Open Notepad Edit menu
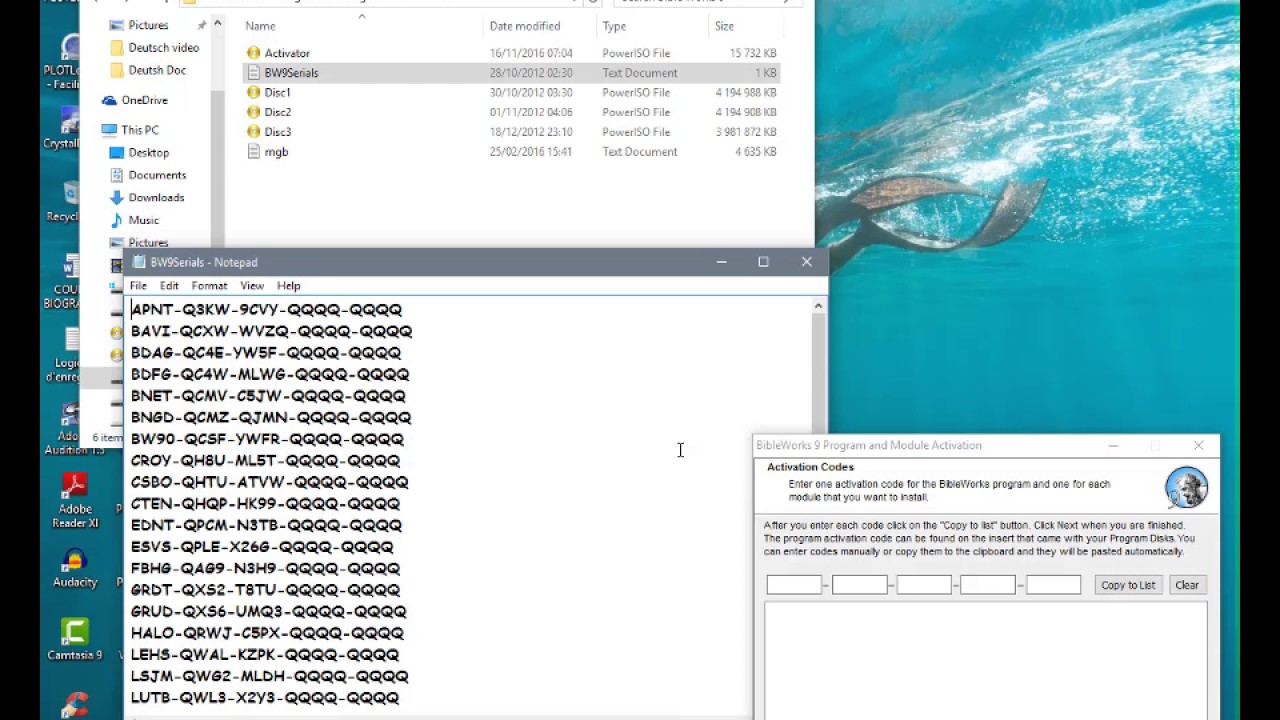Screen dimensions: 1280x720 pyautogui.click(x=169, y=286)
